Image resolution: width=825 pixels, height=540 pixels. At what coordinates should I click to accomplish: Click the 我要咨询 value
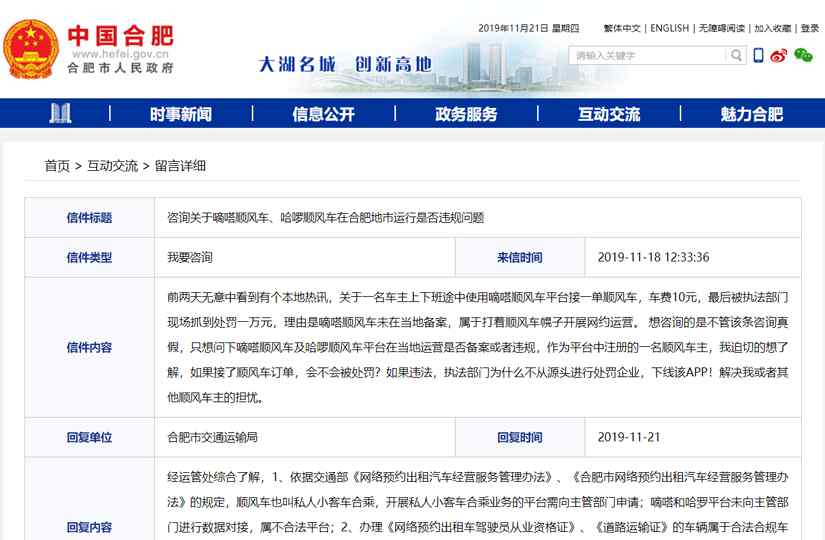(190, 257)
